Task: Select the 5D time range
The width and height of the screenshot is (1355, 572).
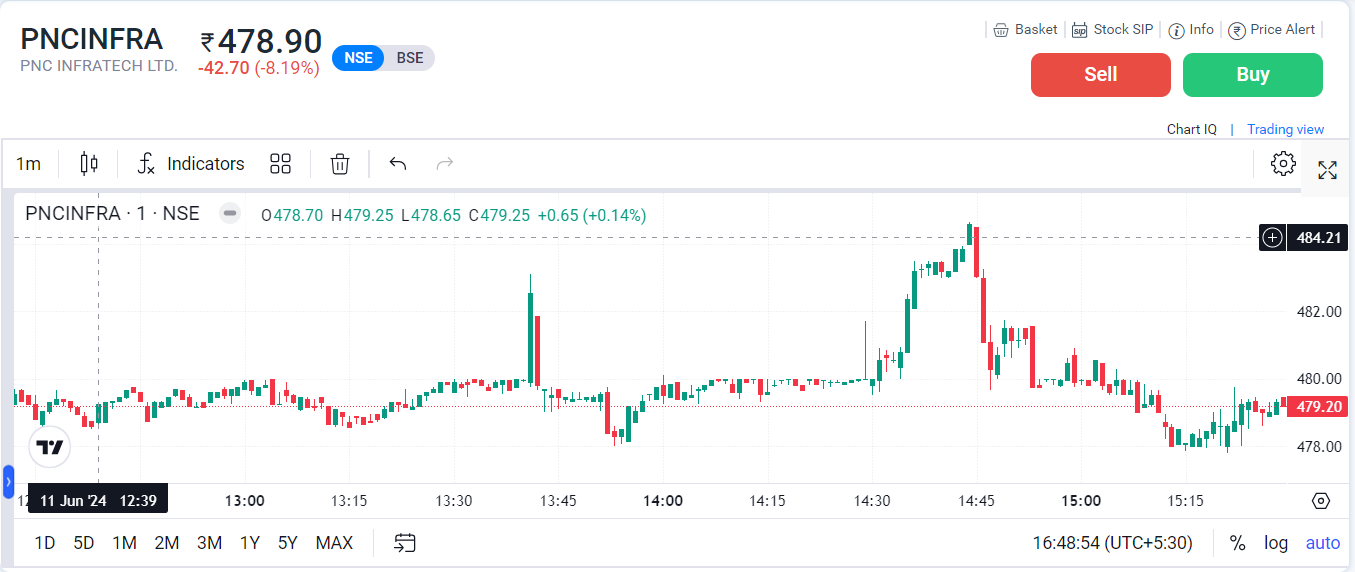Action: coord(84,543)
